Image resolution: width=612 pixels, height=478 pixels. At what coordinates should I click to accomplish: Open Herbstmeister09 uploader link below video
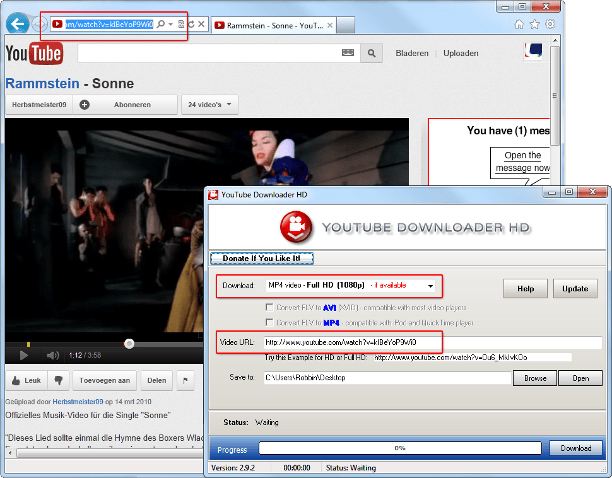pos(78,402)
